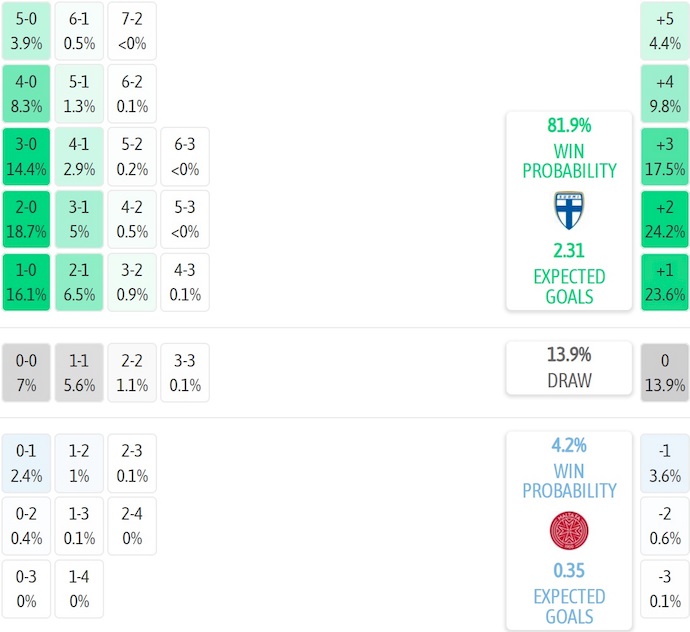Click the 4.2% win probability text
690x632 pixels.
click(x=569, y=446)
